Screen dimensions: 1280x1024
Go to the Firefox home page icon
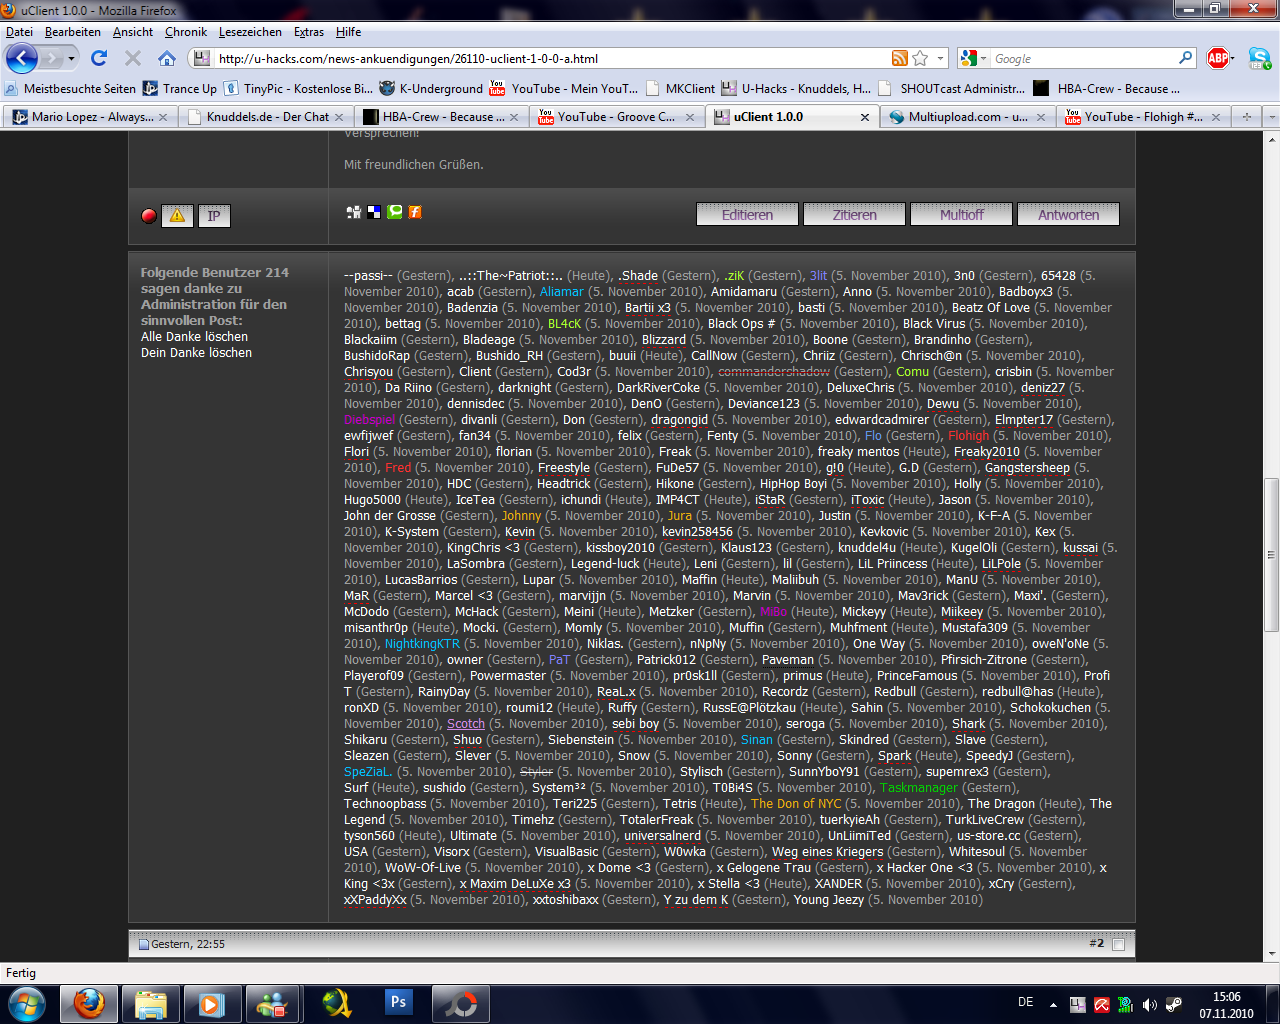point(167,58)
